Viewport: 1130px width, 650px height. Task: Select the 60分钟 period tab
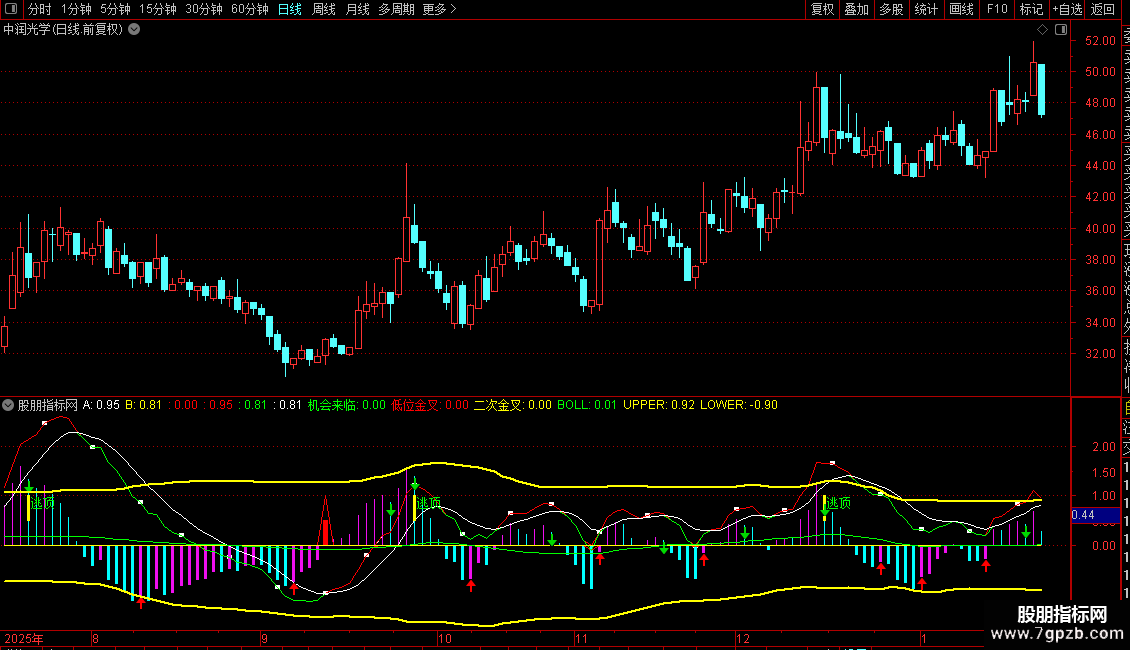coord(250,9)
